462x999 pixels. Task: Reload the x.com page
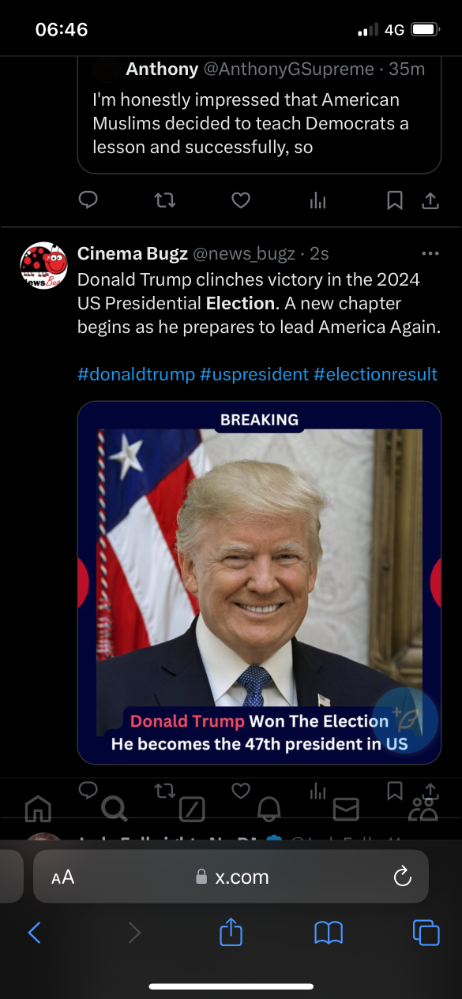pos(402,877)
